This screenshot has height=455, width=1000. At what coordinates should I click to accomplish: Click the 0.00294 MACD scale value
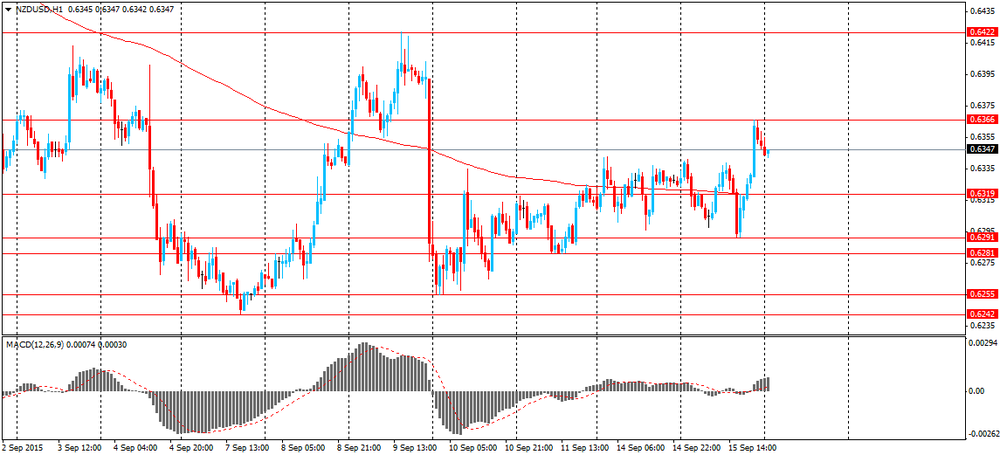980,343
